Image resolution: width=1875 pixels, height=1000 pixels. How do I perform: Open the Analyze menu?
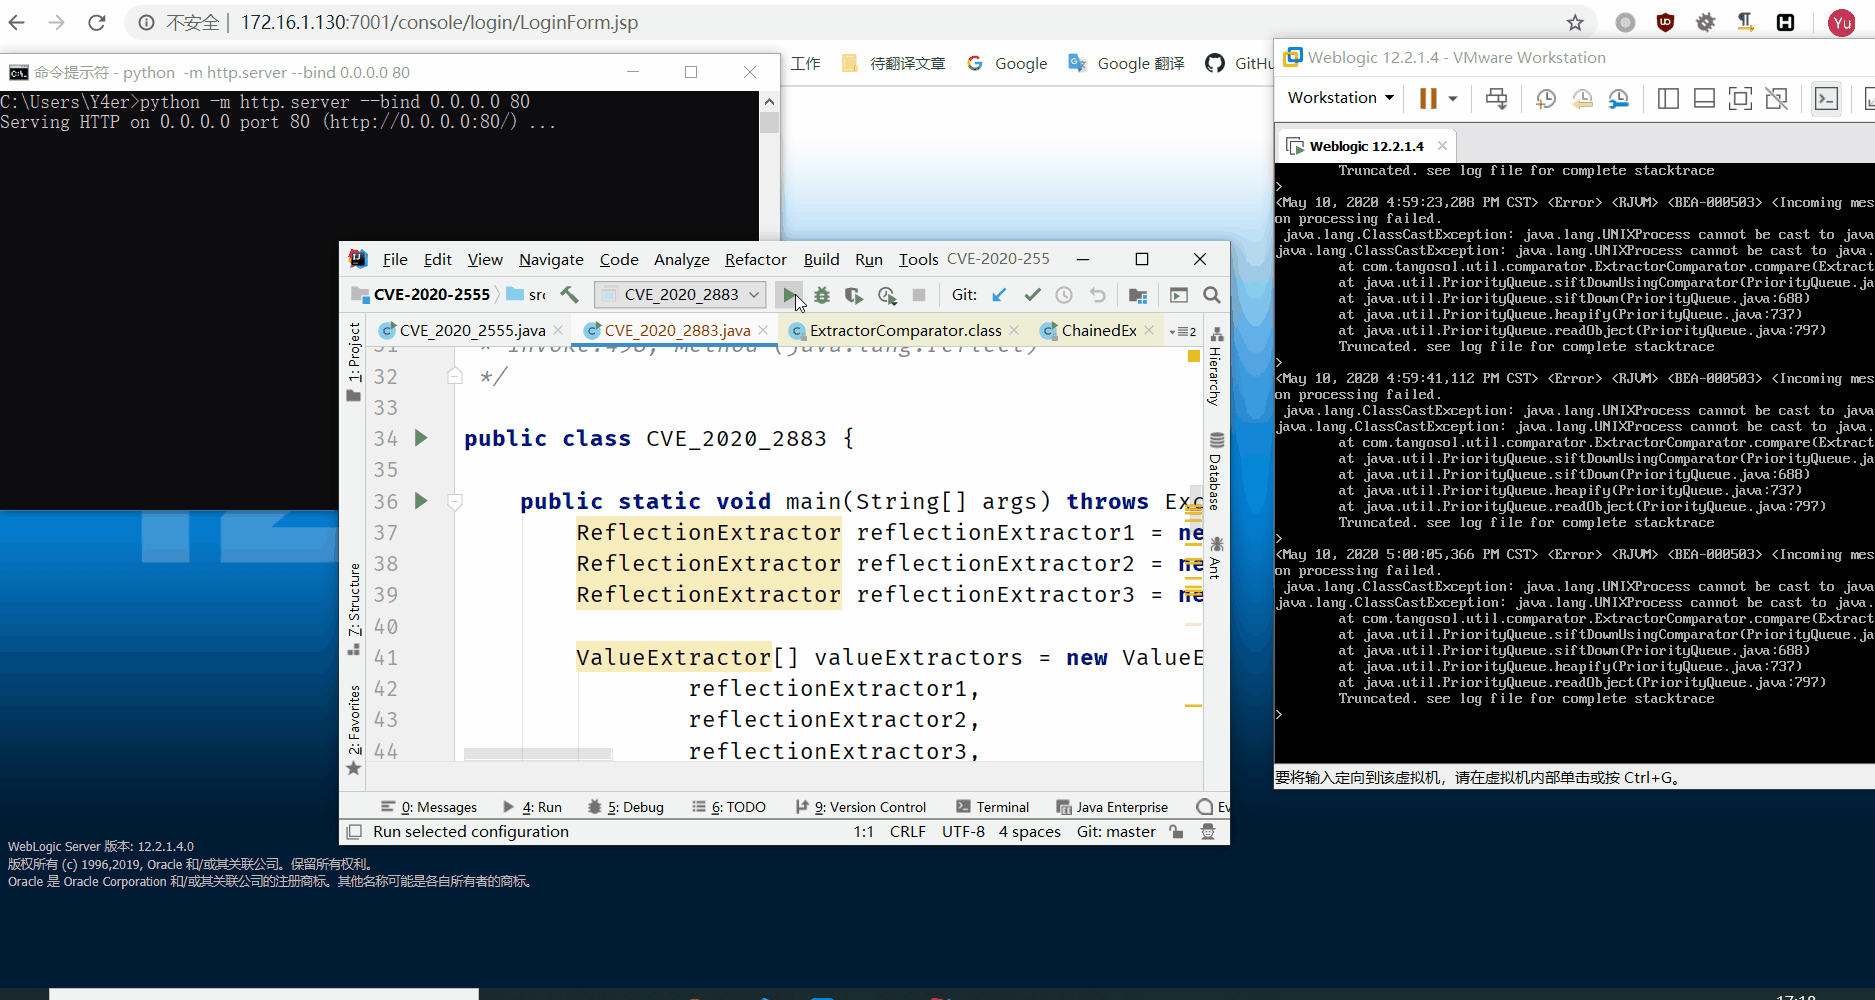click(x=681, y=259)
